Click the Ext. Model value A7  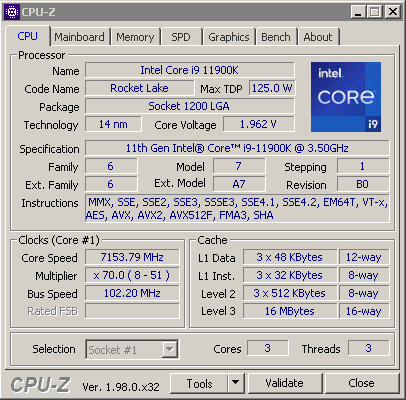239,184
